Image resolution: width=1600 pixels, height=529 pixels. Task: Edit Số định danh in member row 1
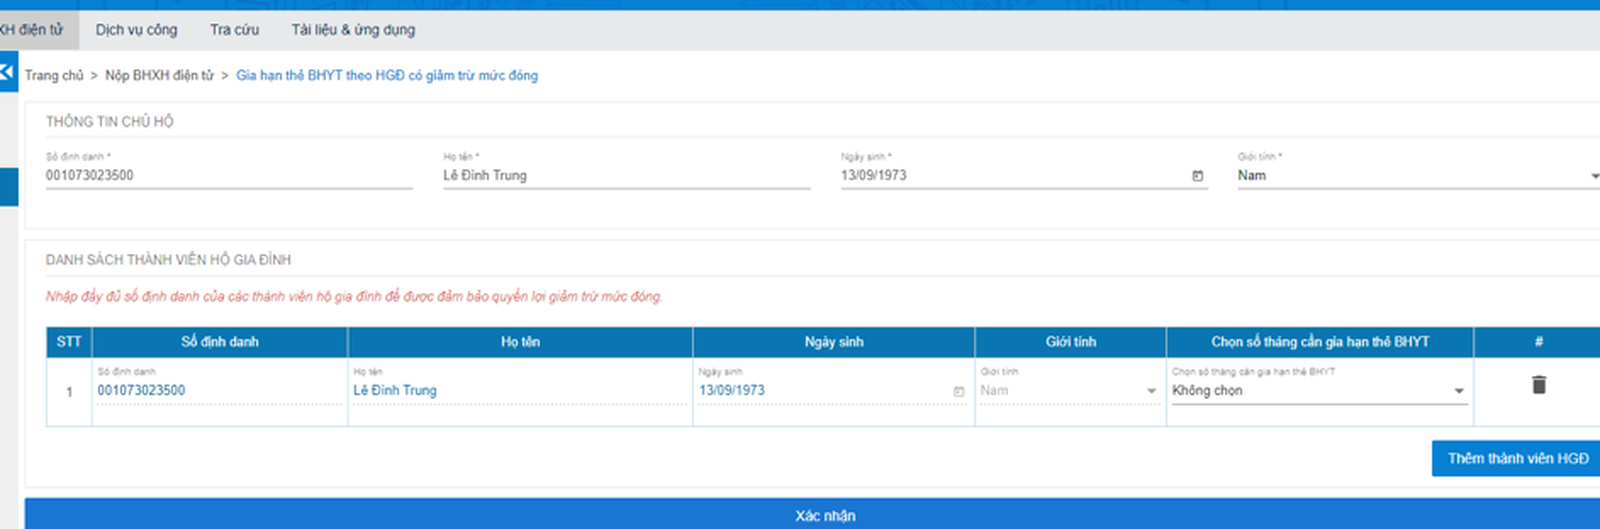218,391
